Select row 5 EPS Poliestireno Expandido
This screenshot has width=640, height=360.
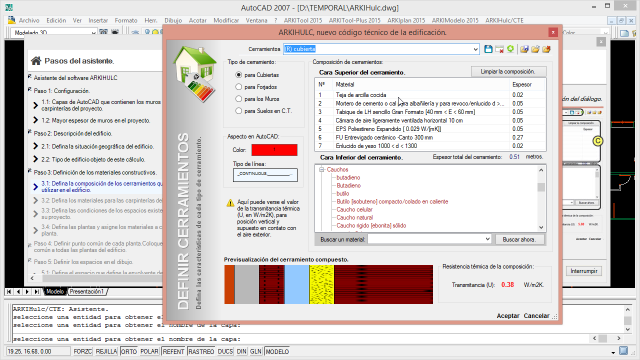430,129
